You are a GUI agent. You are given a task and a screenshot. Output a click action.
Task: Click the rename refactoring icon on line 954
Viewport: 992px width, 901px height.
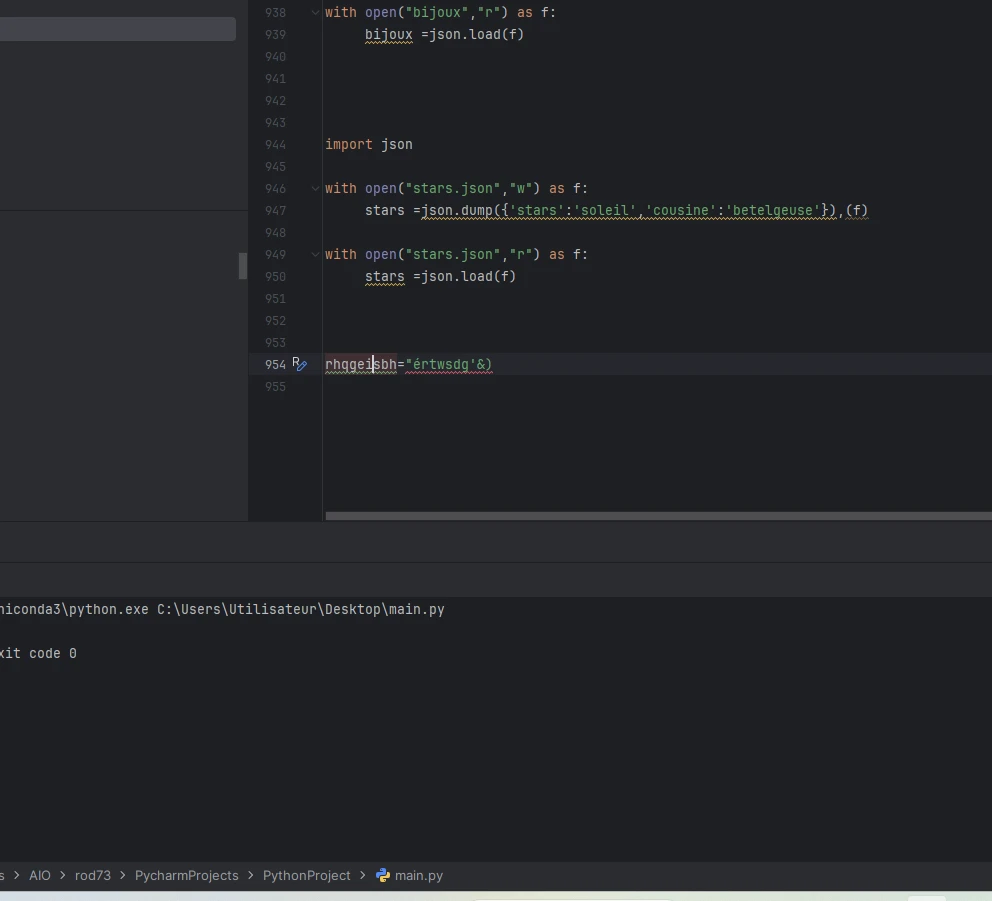click(x=298, y=364)
